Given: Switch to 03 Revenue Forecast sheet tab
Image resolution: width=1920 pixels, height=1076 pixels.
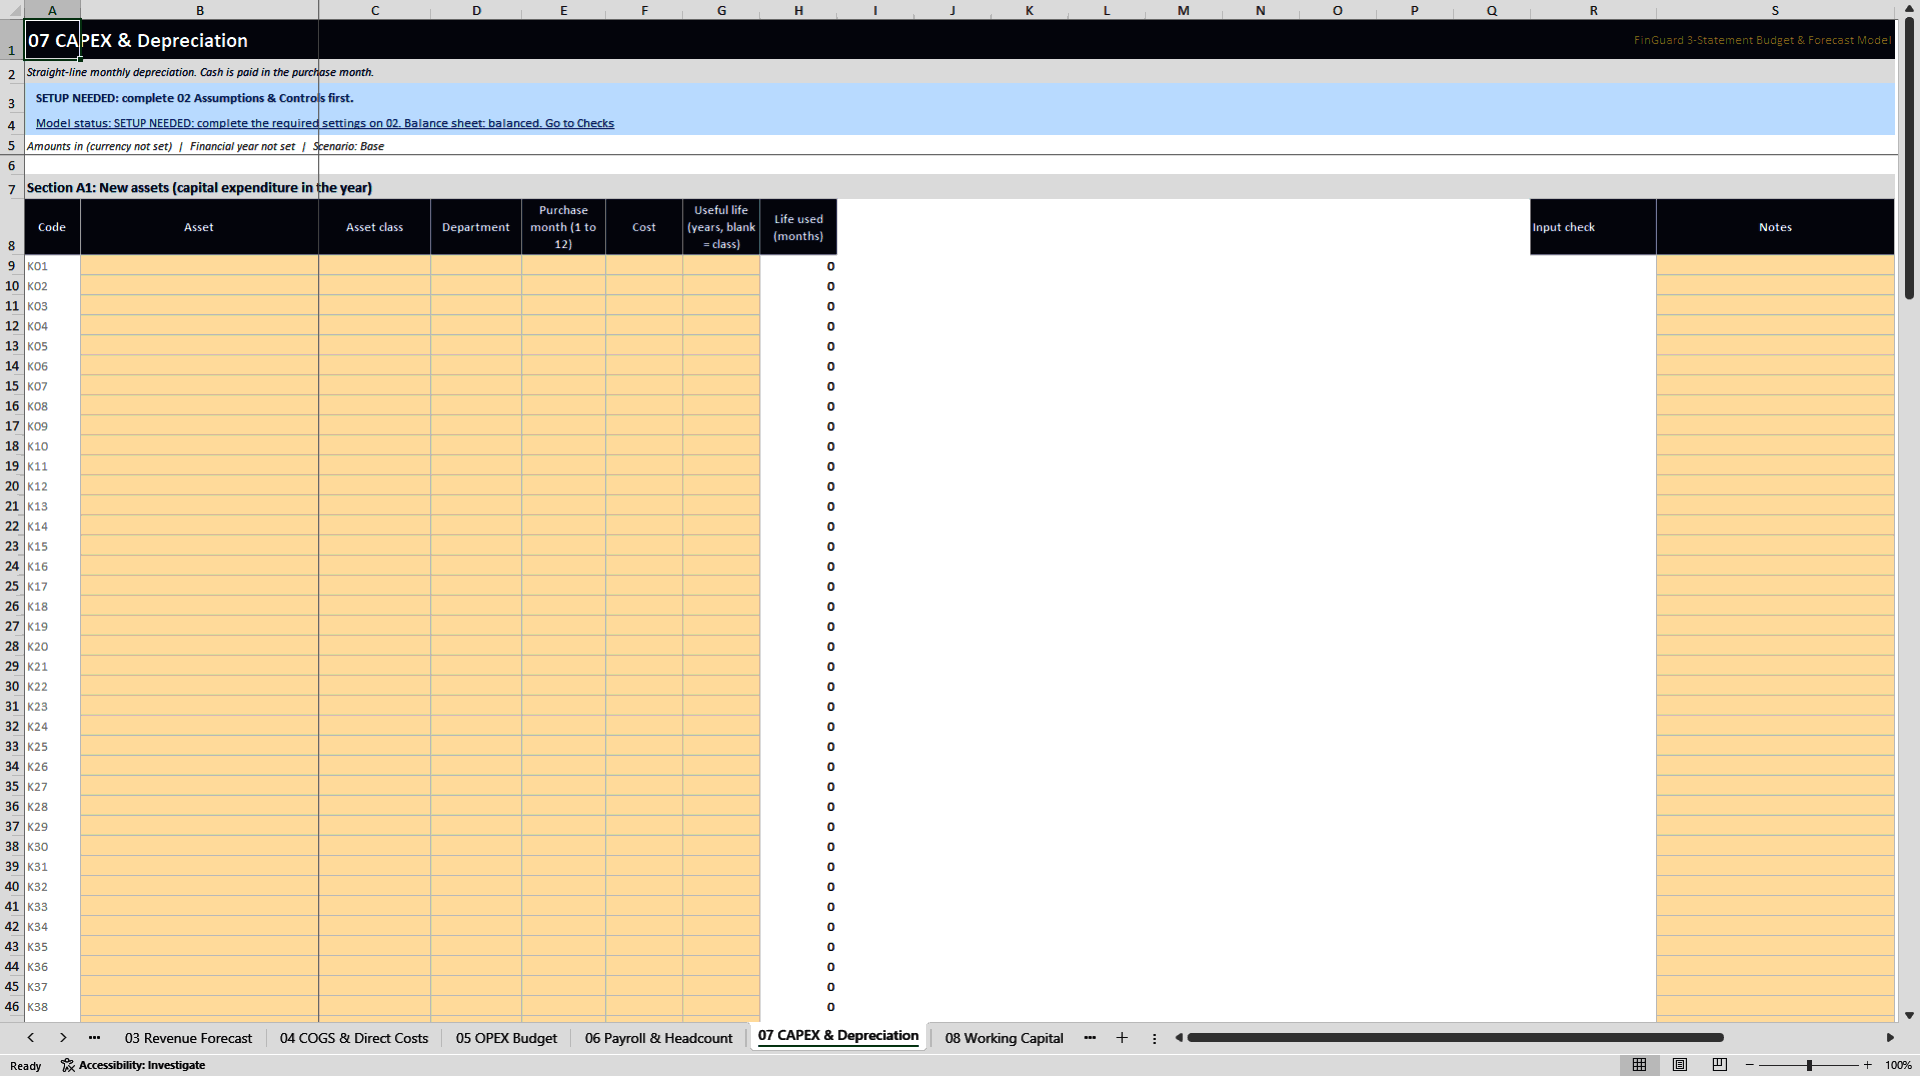Looking at the screenshot, I should (188, 1038).
